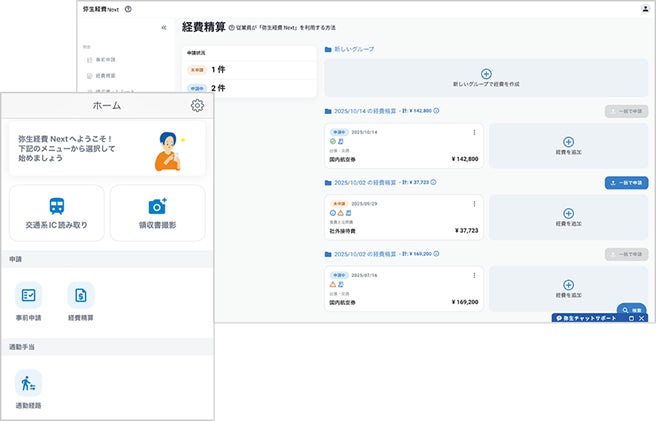Click the welcome banner illustration in ホーム
Image resolution: width=656 pixels, height=421 pixels.
[169, 151]
